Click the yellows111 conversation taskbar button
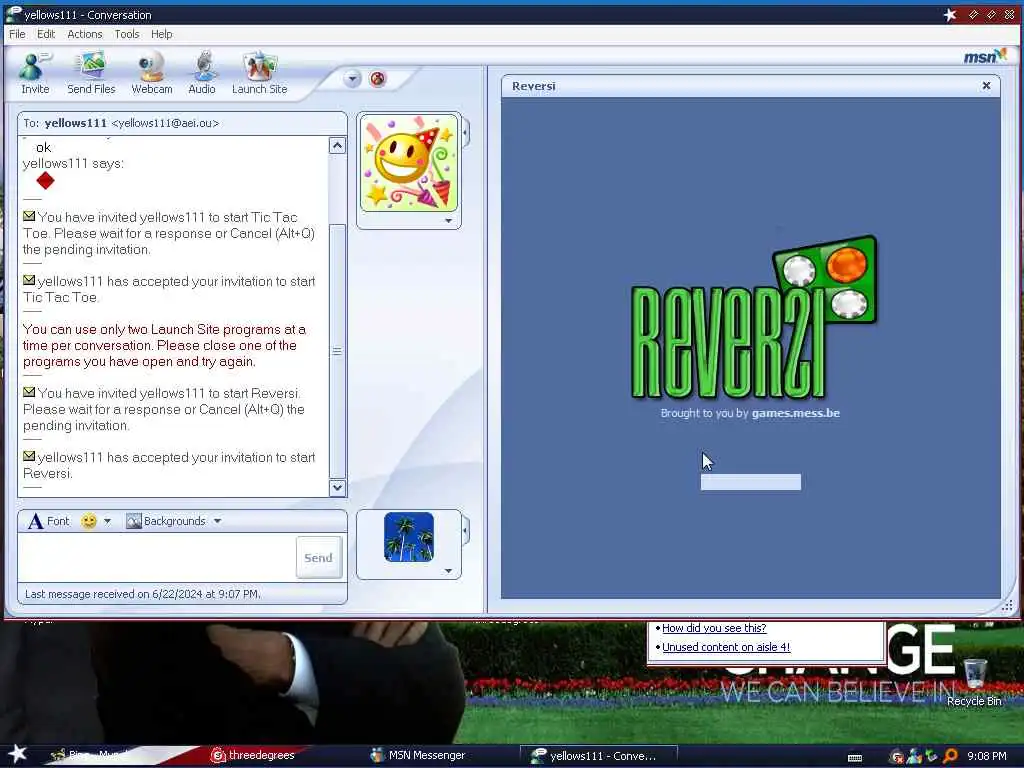 [x=598, y=756]
